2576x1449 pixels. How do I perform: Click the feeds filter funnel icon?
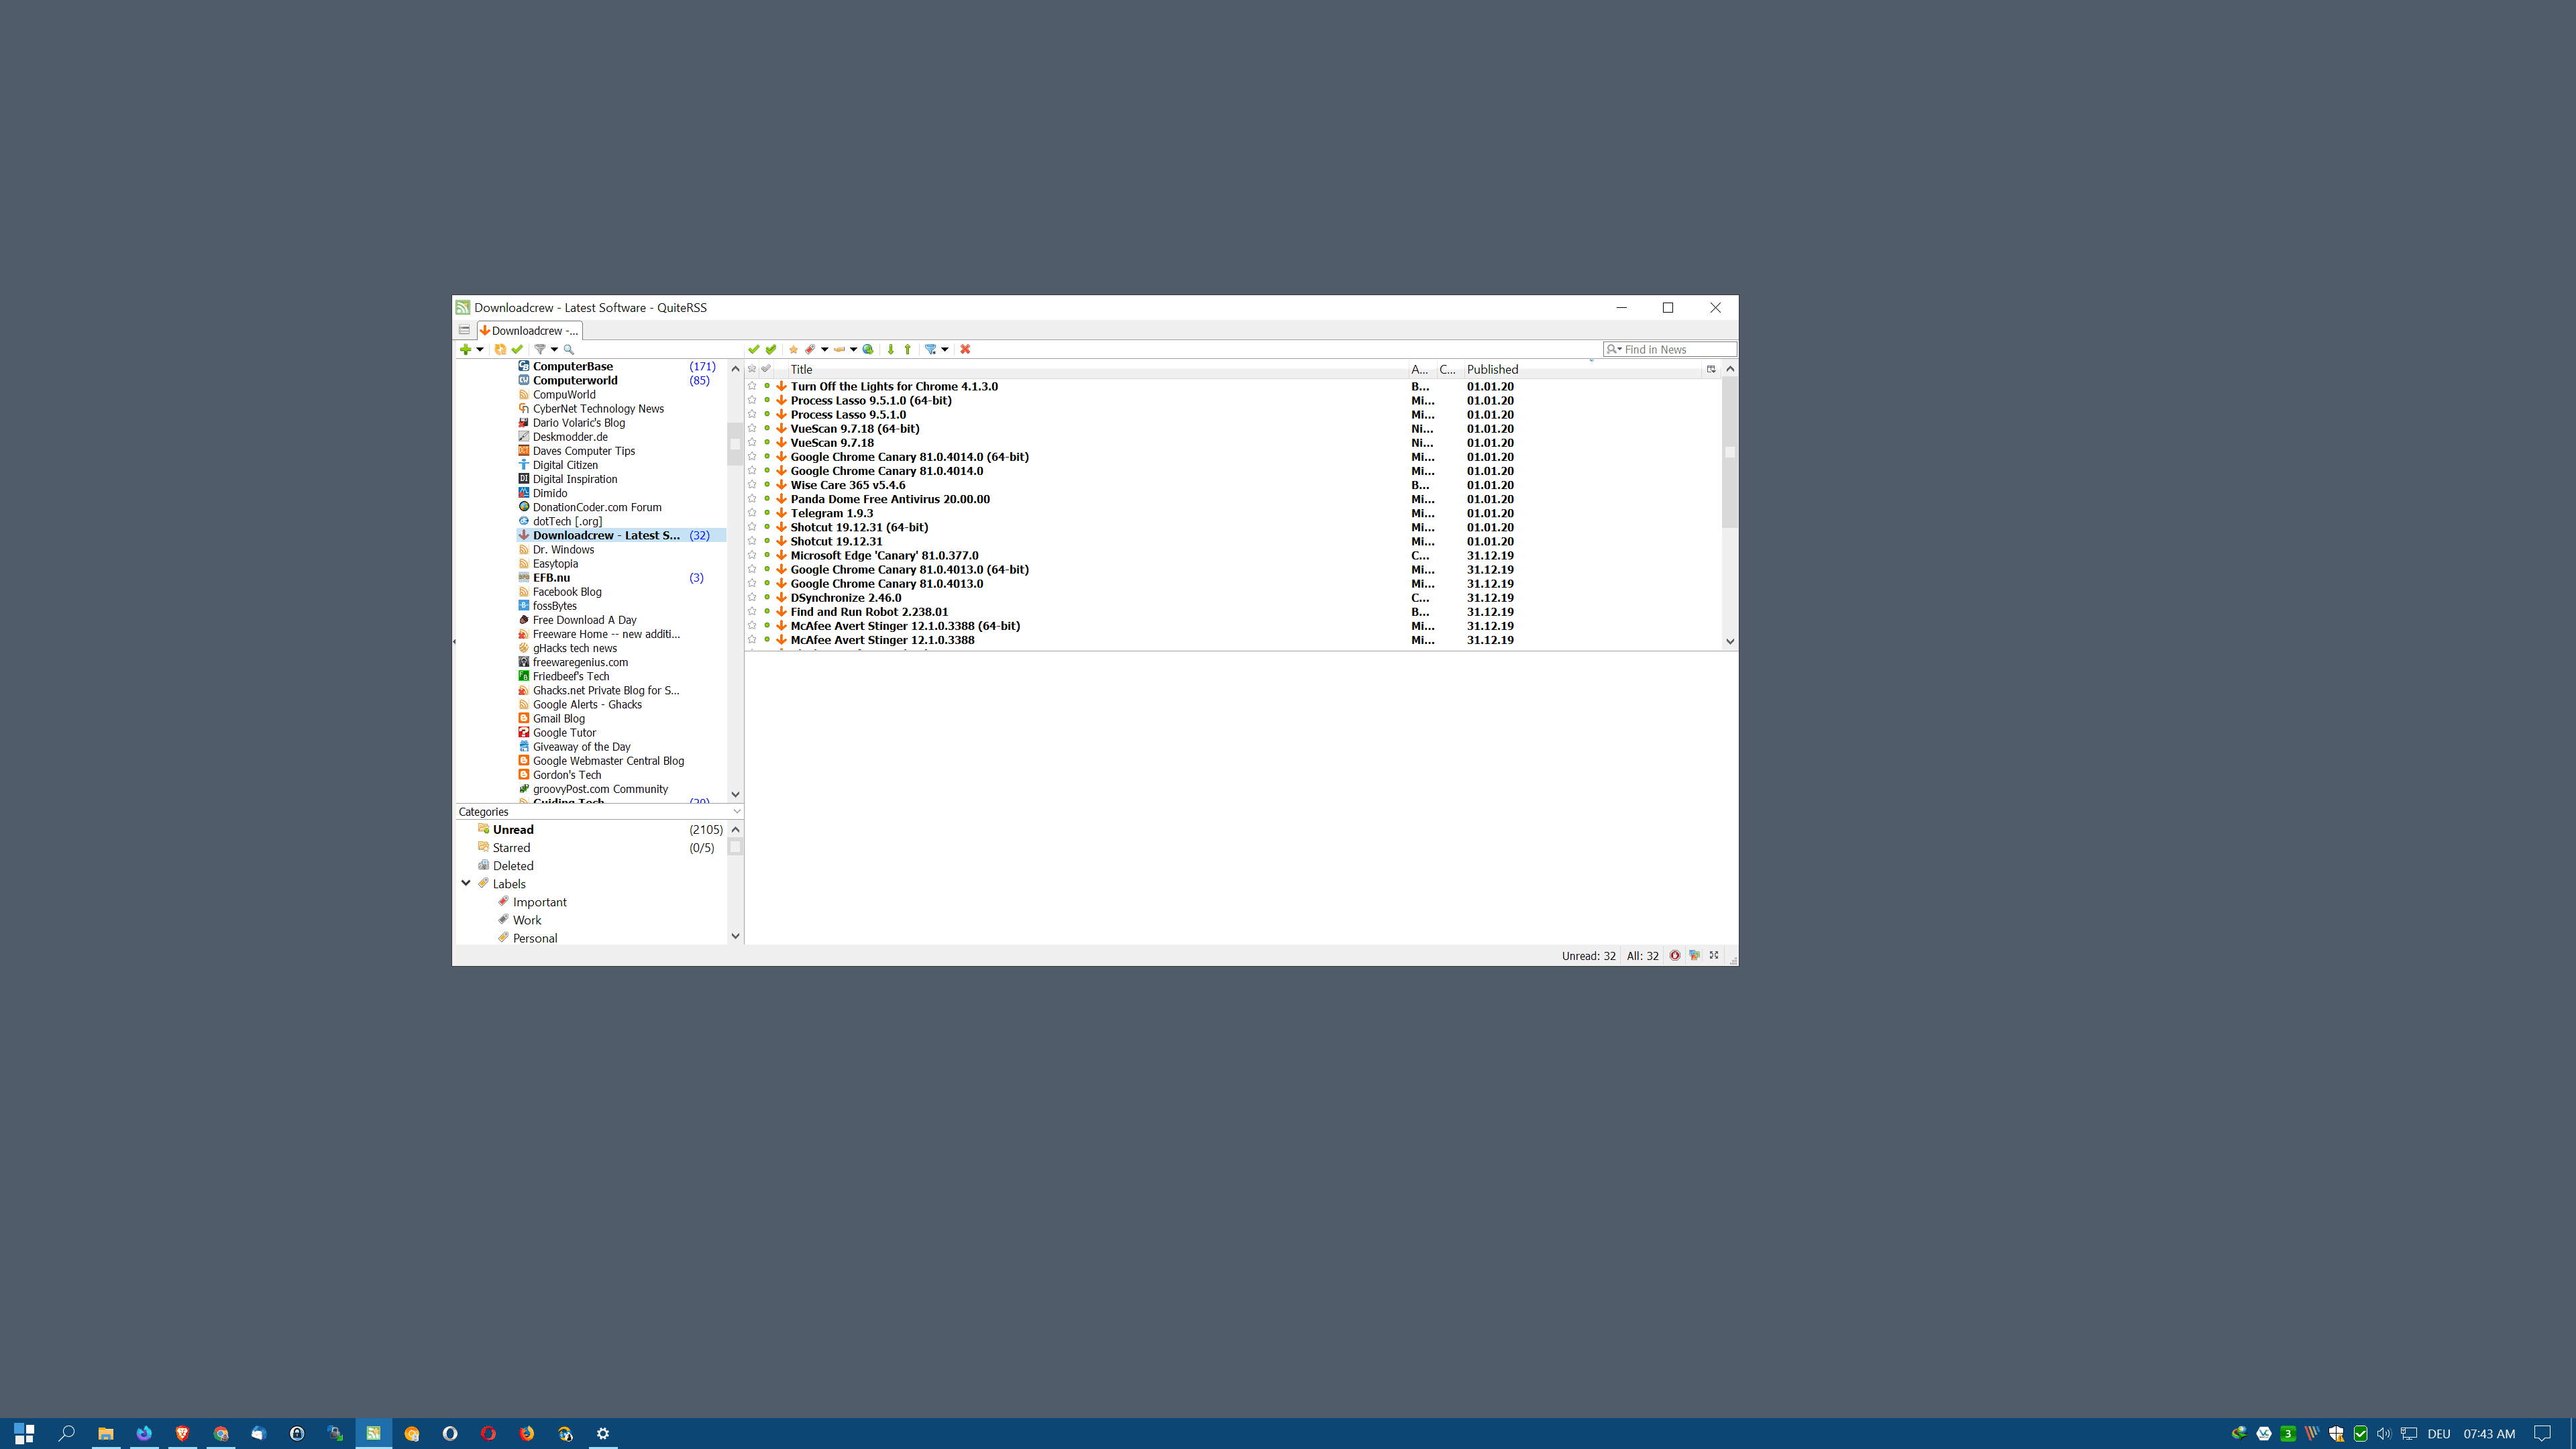click(540, 349)
